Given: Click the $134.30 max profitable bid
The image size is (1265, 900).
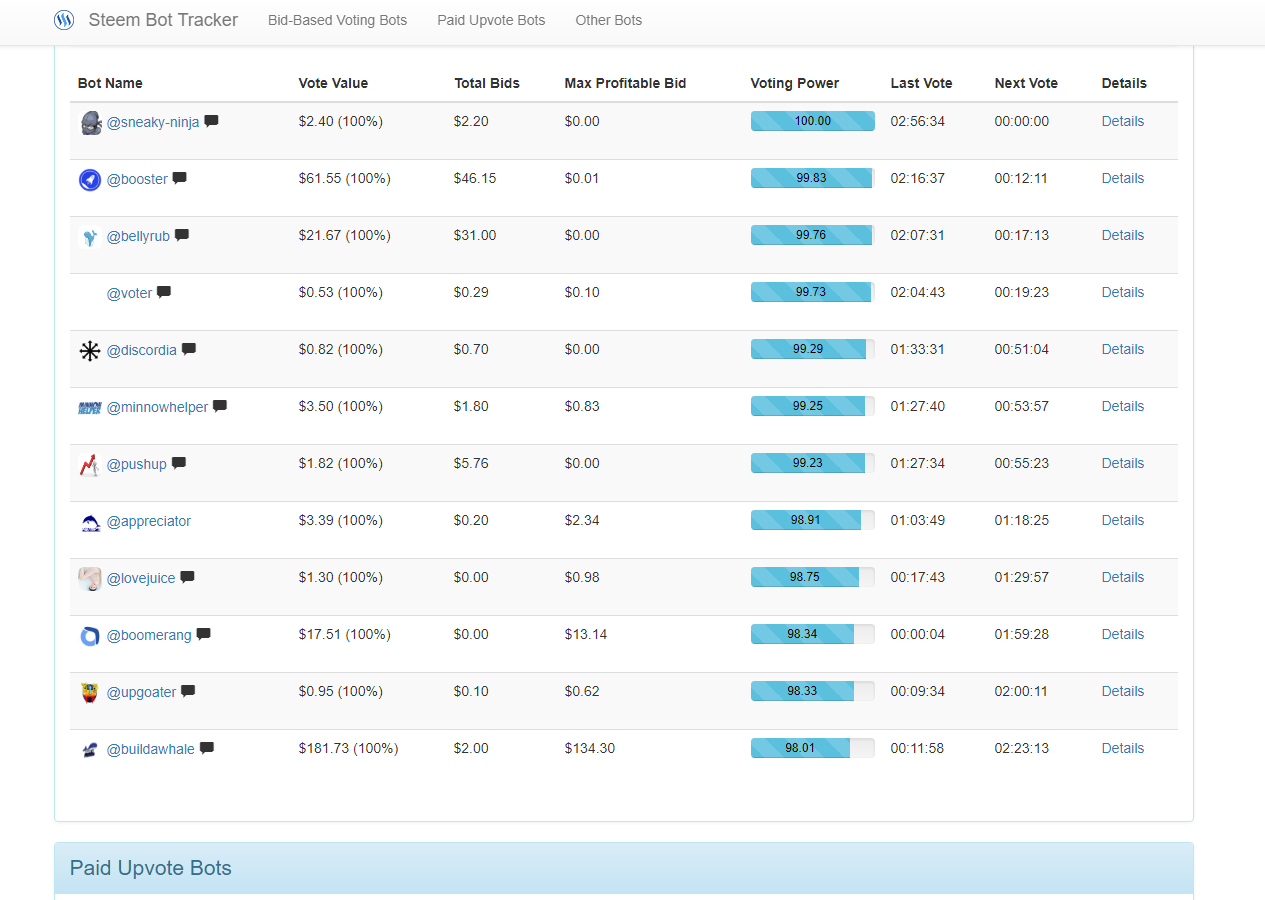Looking at the screenshot, I should 589,748.
